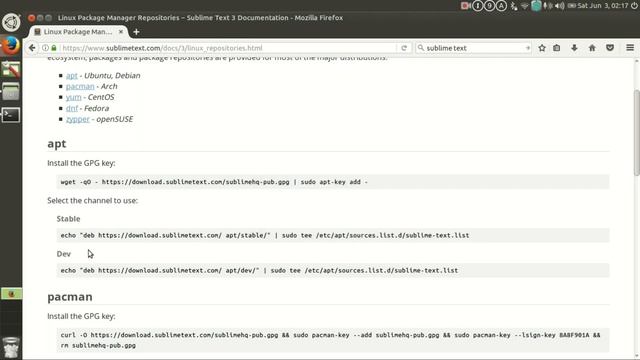Click the curl pacman-key command
Screen dimensions: 640x360
(x=333, y=340)
